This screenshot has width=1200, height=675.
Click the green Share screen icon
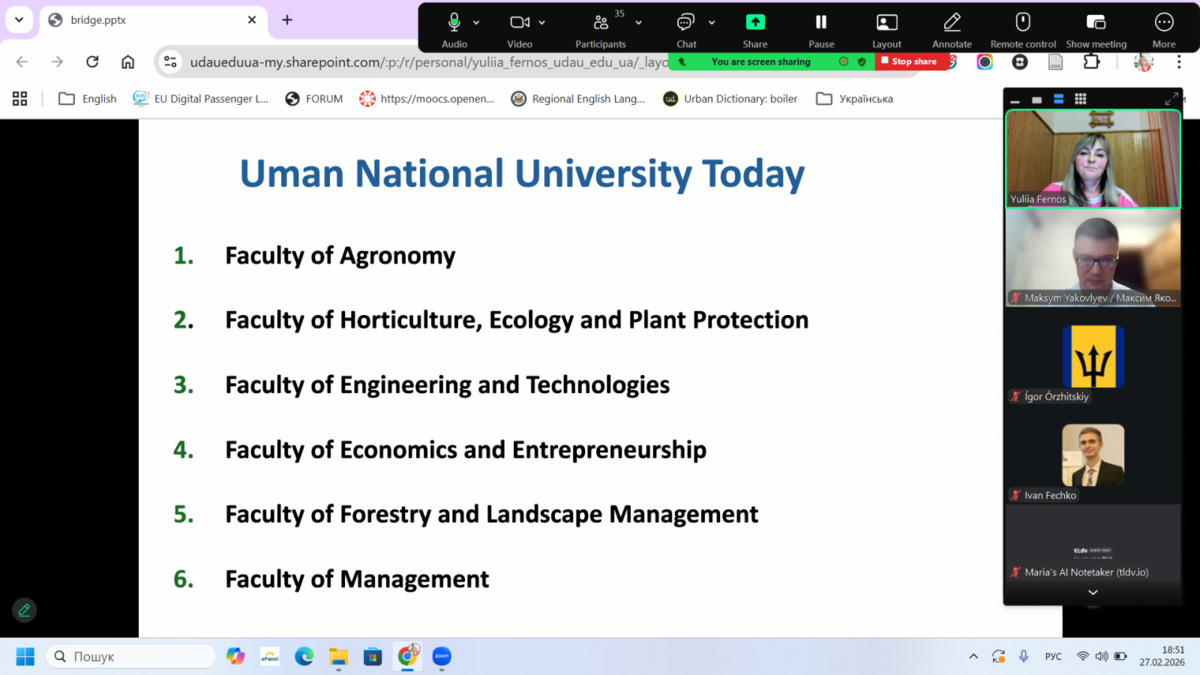coord(755,22)
